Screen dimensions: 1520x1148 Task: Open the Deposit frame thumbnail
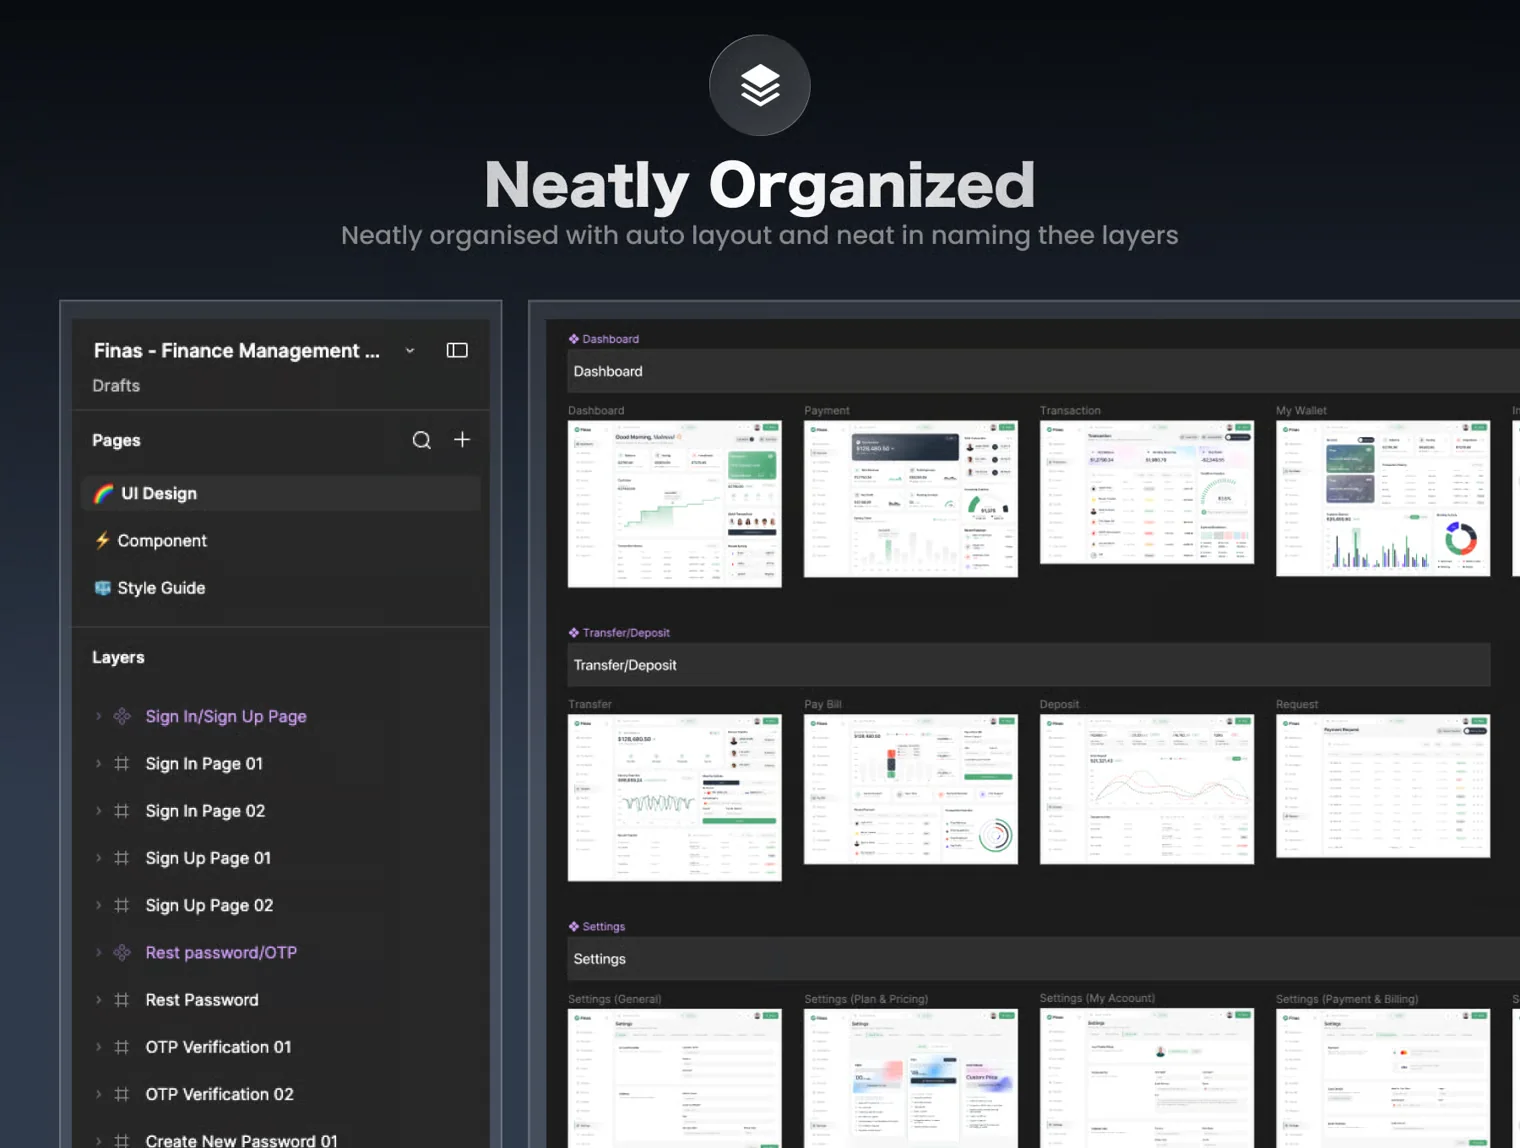tap(1147, 789)
